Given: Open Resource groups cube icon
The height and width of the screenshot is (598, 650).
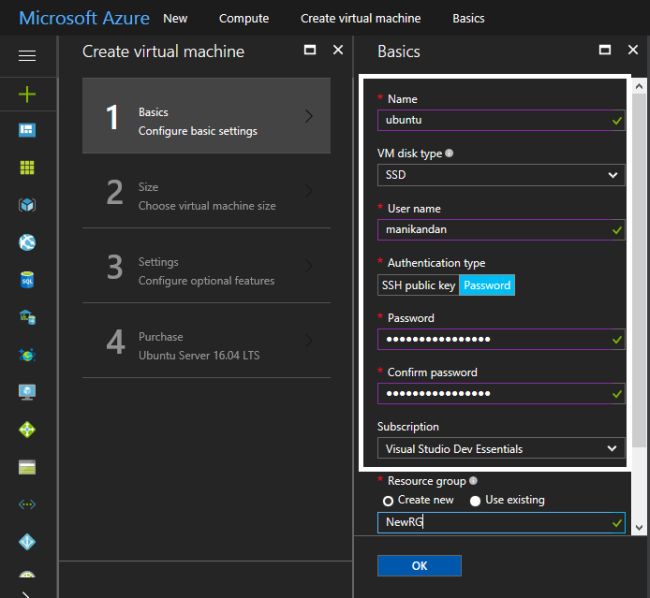Looking at the screenshot, I should click(27, 205).
